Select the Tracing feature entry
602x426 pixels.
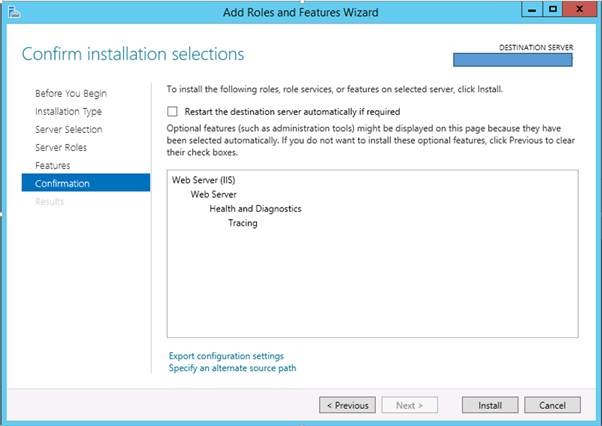(x=242, y=223)
